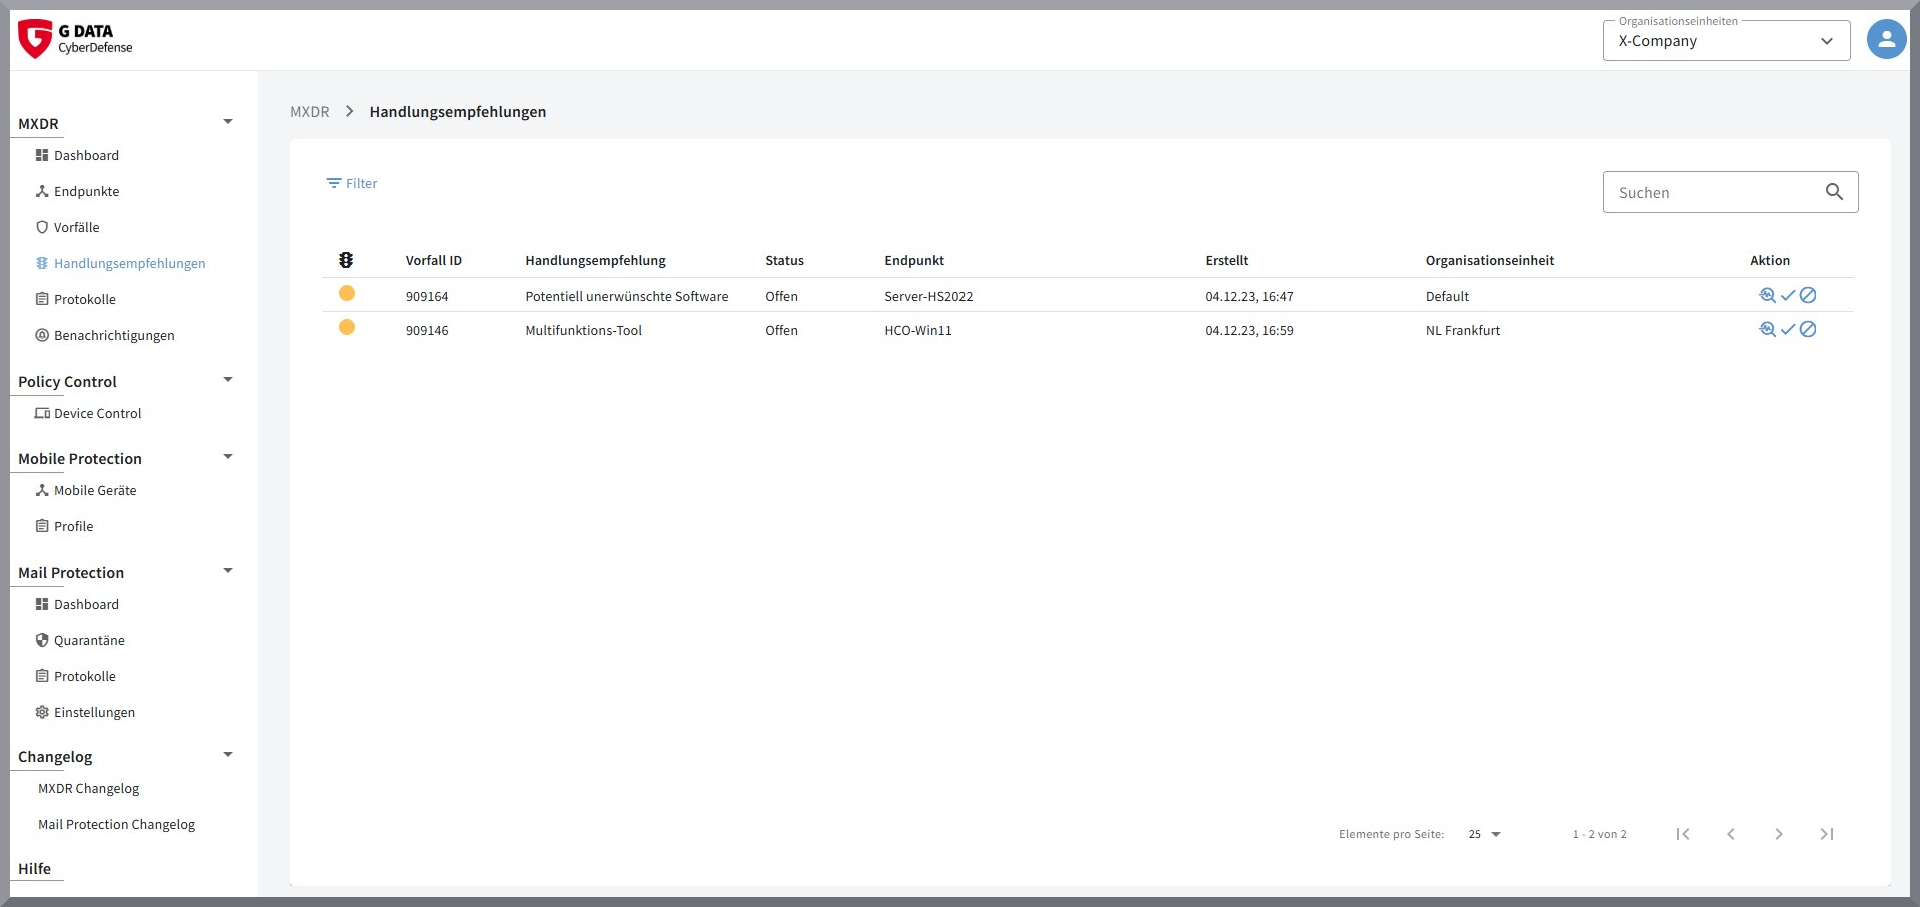Click the magnifier icon in Suchen field

(1834, 192)
